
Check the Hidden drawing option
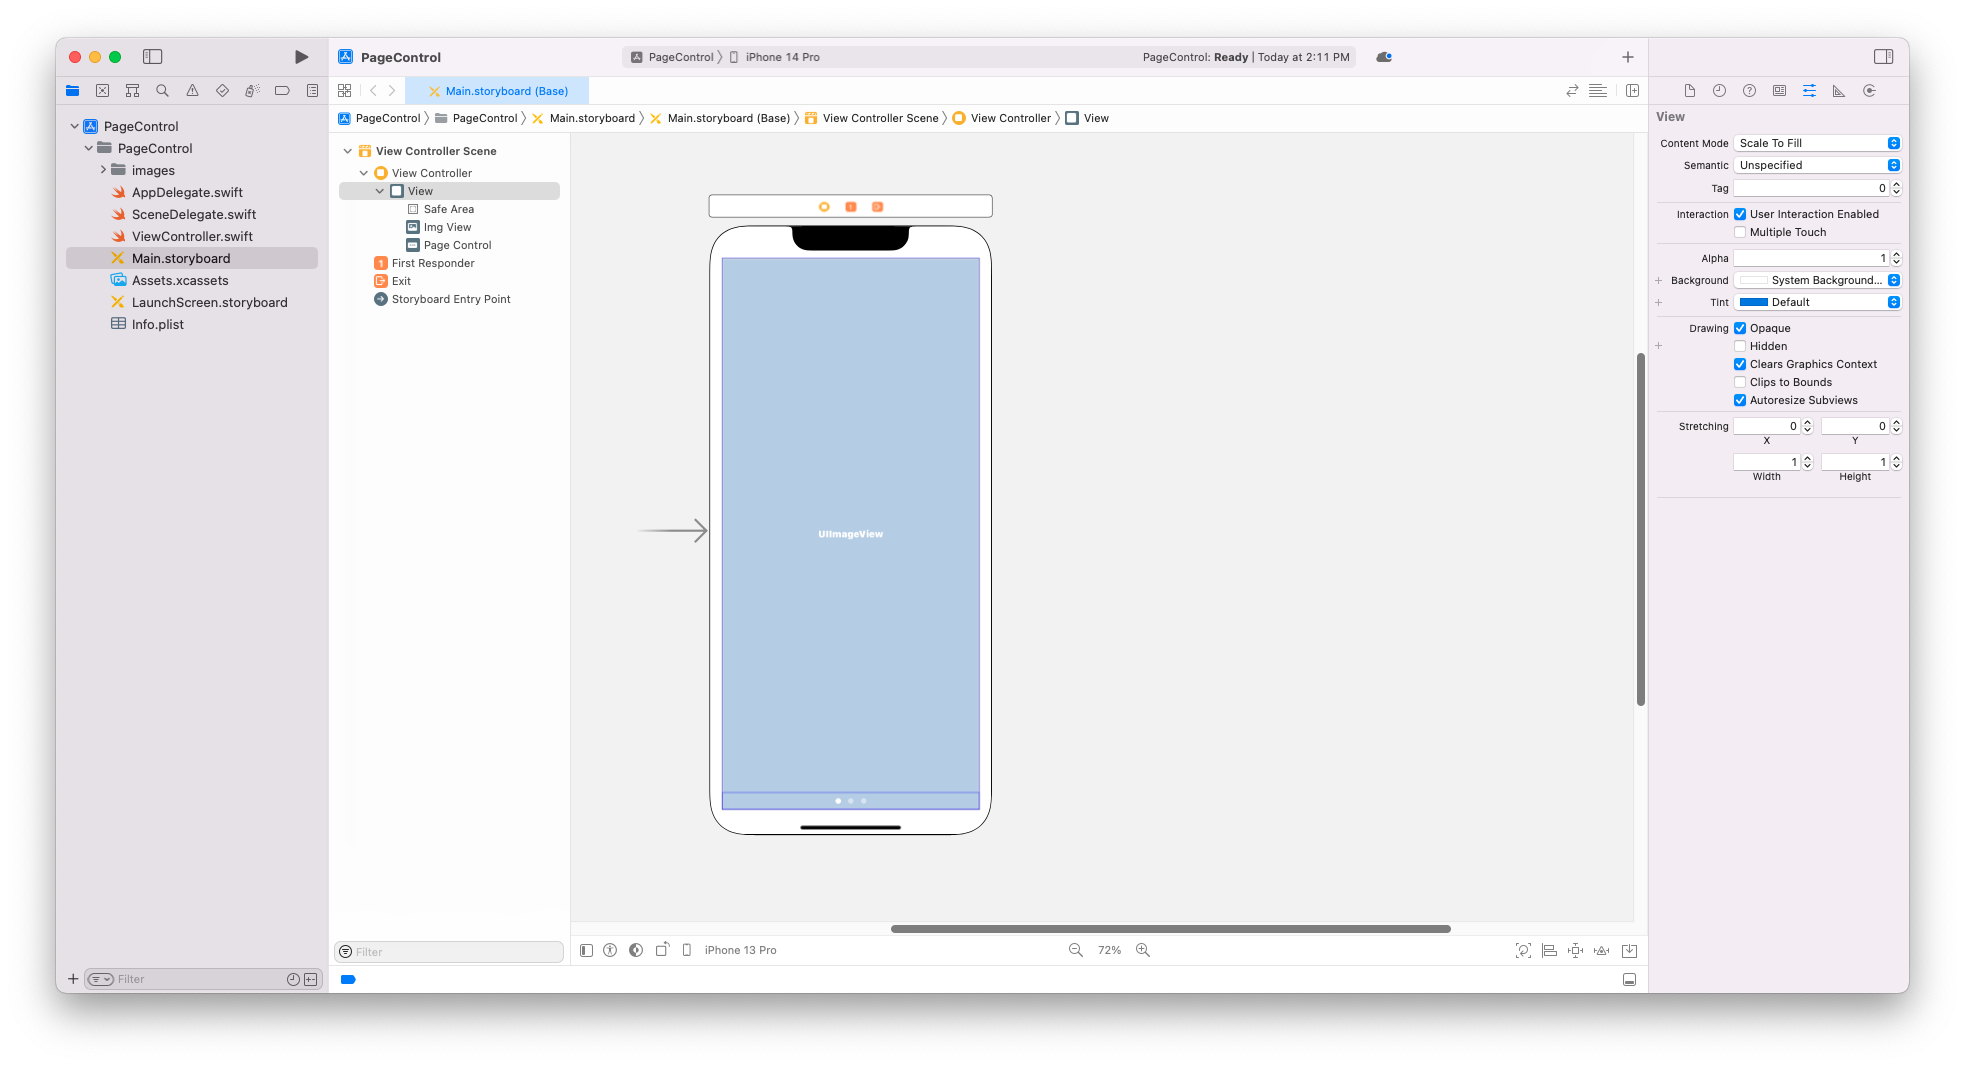(1740, 346)
